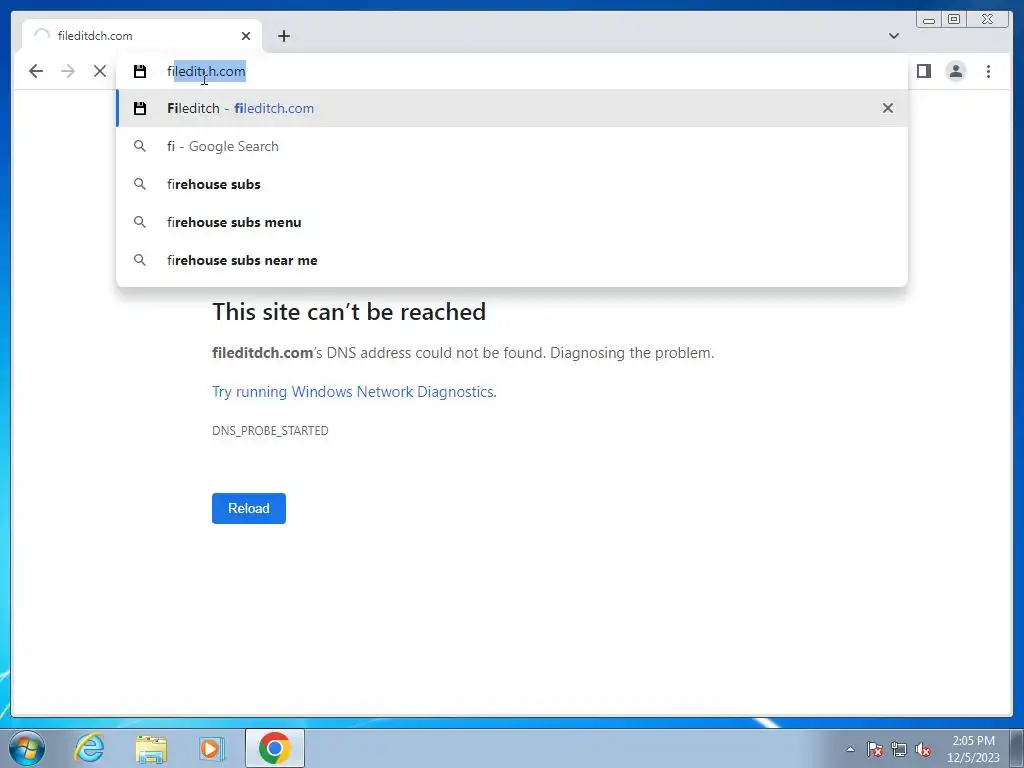Pick the 'firehouse subs' search suggestion
Screen dimensions: 1024x768
511,184
